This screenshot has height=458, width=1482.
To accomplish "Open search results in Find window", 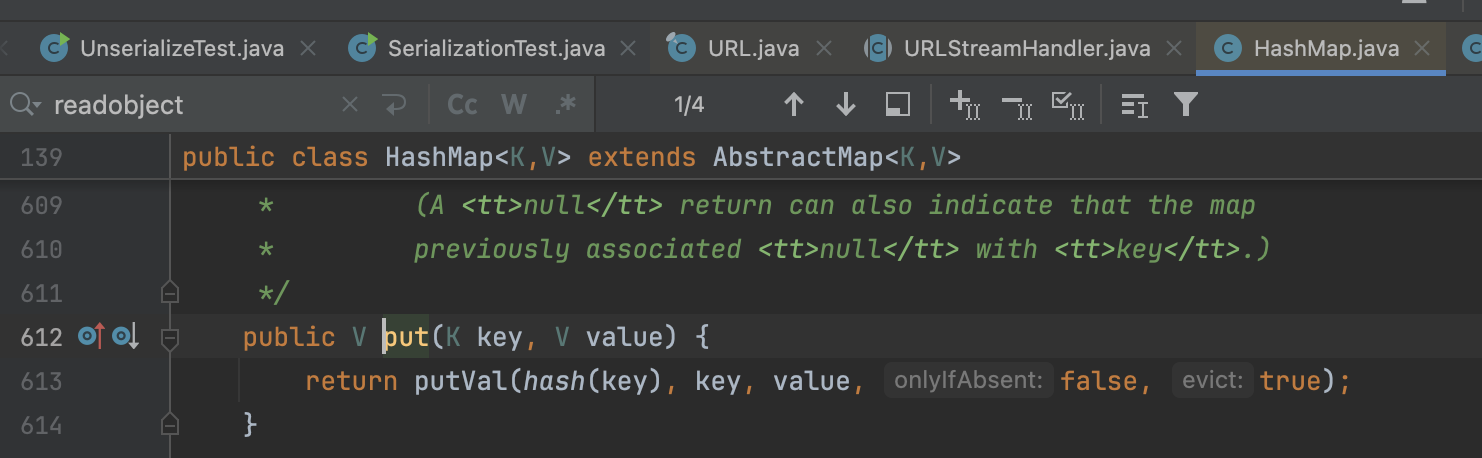I will pos(898,105).
